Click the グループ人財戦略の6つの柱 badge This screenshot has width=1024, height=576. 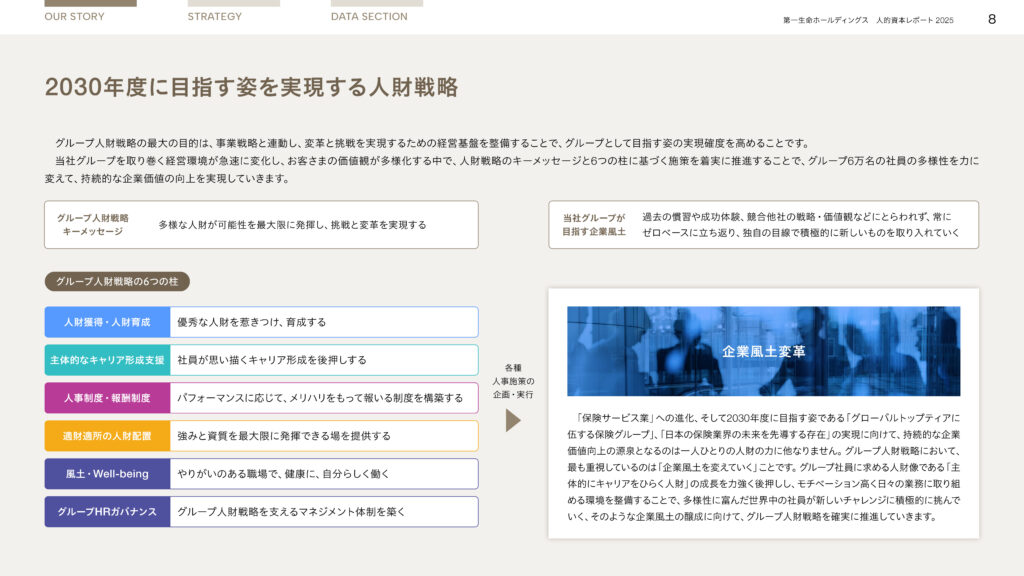pos(117,282)
